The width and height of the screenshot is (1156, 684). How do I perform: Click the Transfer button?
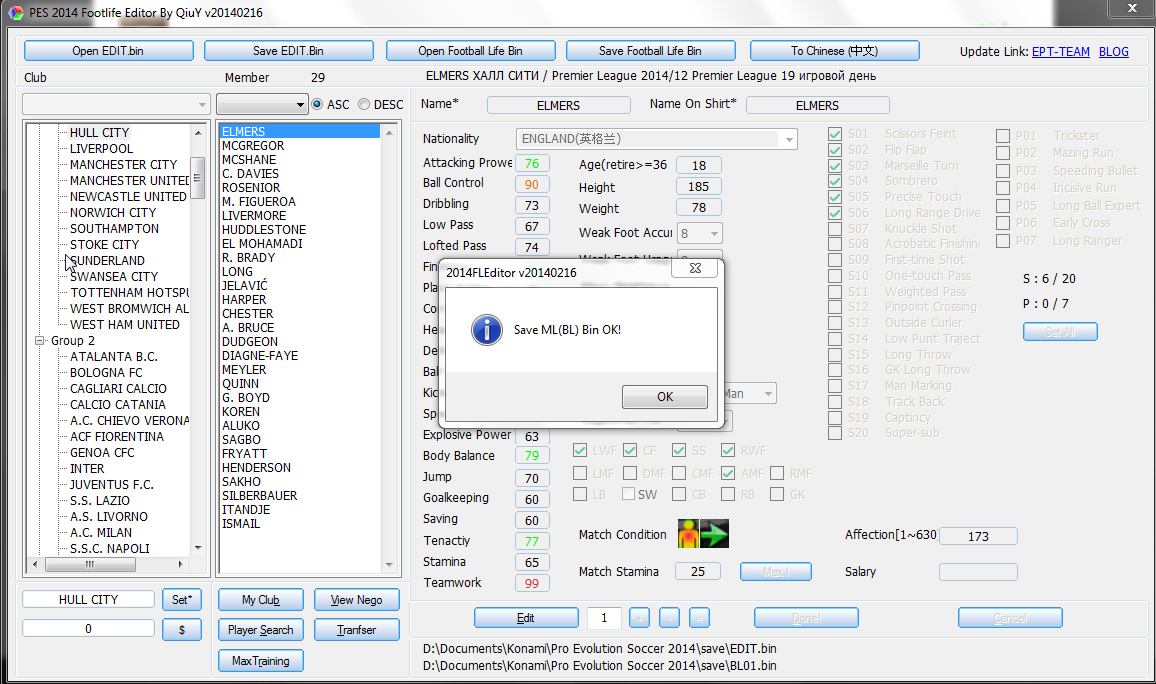point(356,630)
